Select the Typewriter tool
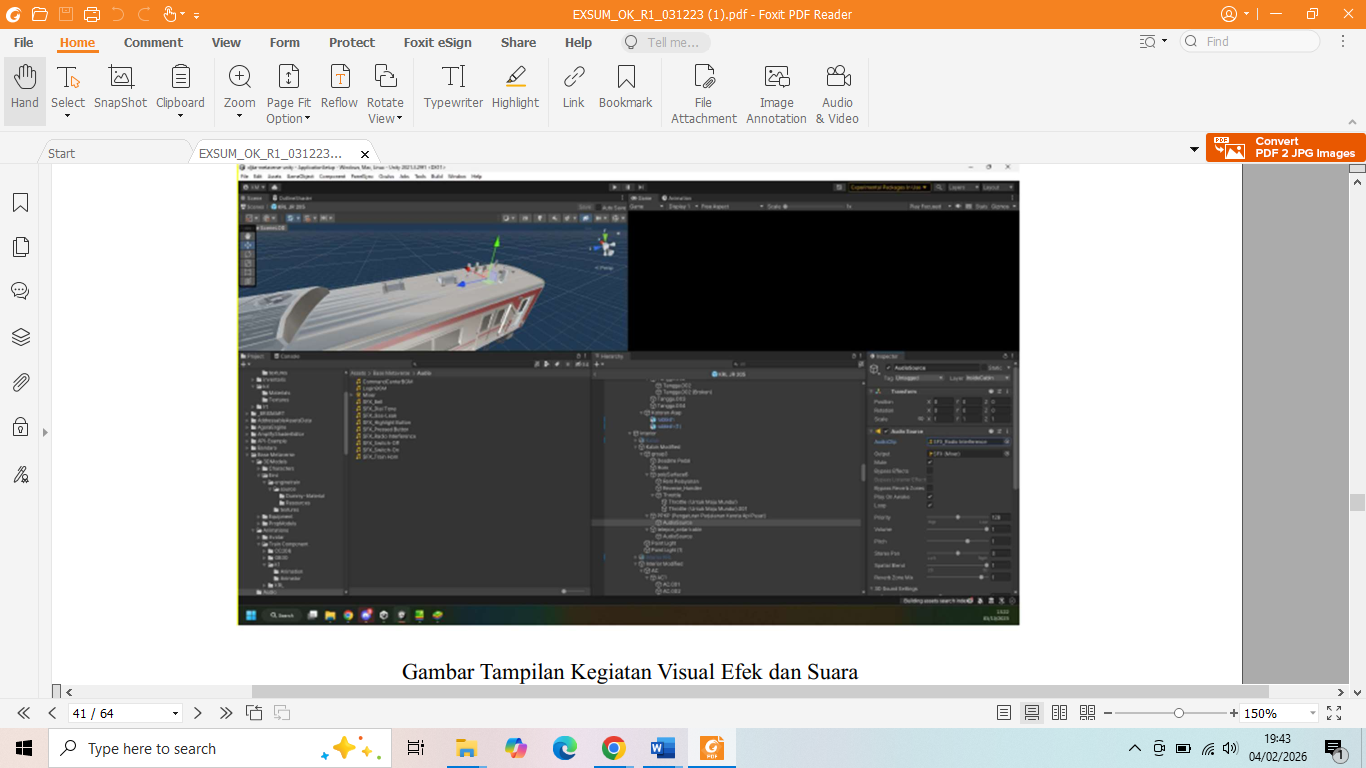1366x768 pixels. pos(452,90)
